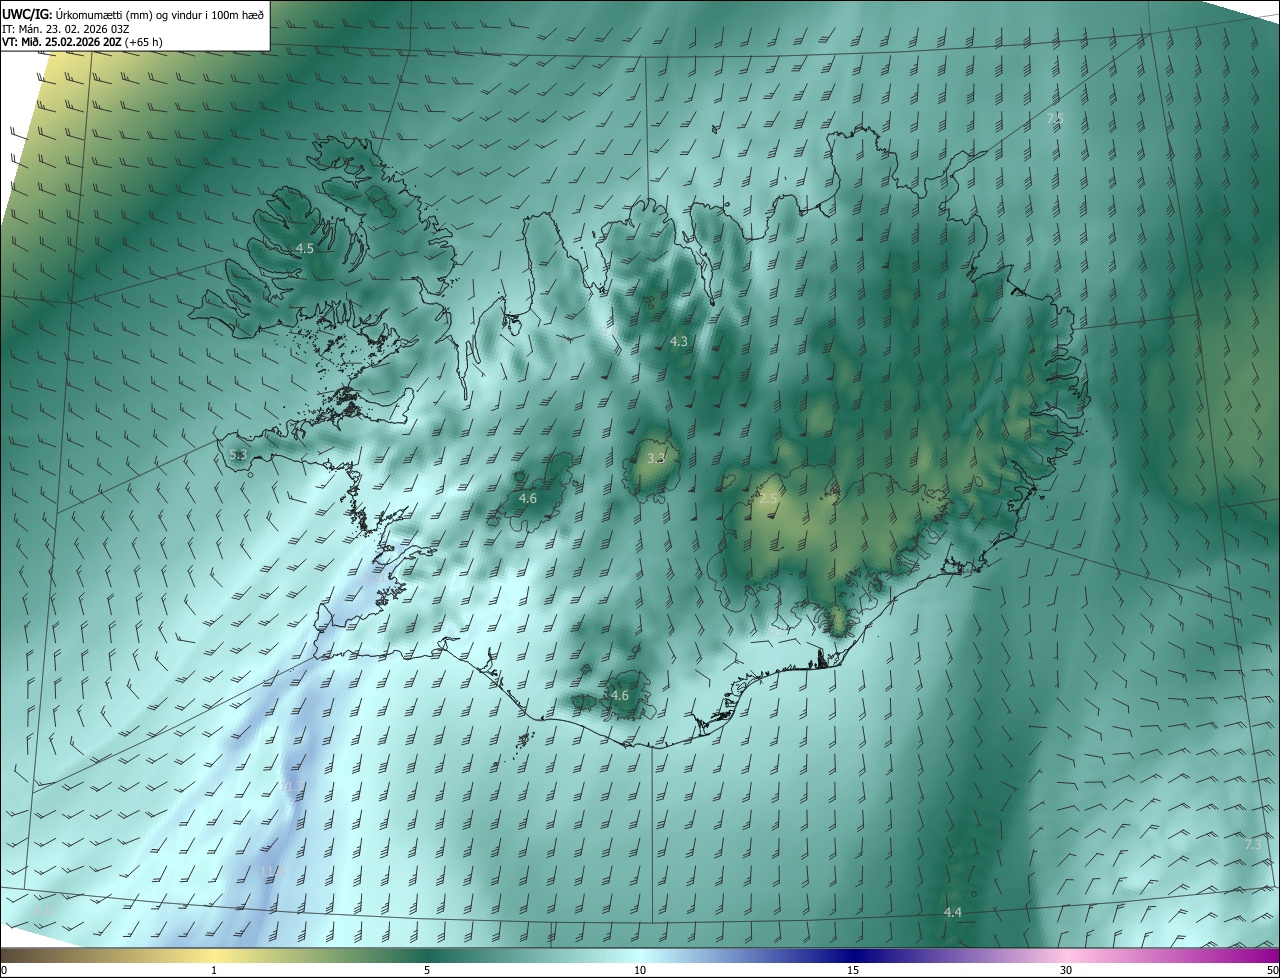Click the yellow section of the color bar
Viewport: 1280px width, 978px height.
pyautogui.click(x=214, y=955)
